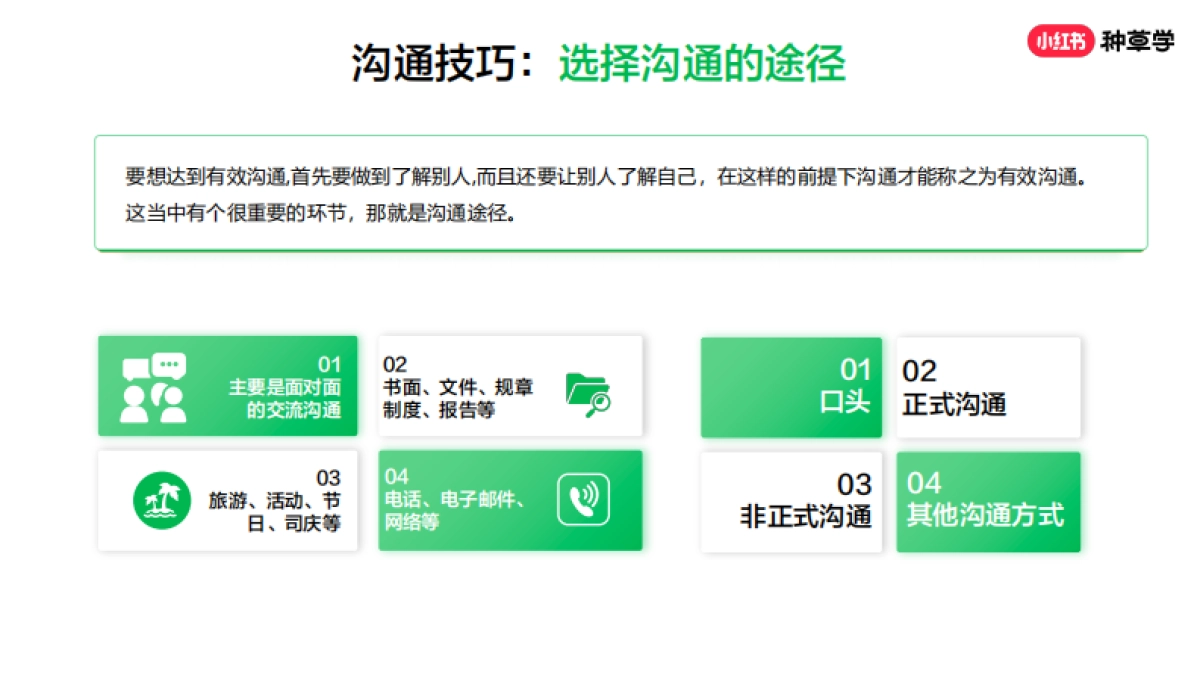Image resolution: width=1200 pixels, height=675 pixels.
Task: Open the 03 非正式沟通 card
Action: coord(791,500)
